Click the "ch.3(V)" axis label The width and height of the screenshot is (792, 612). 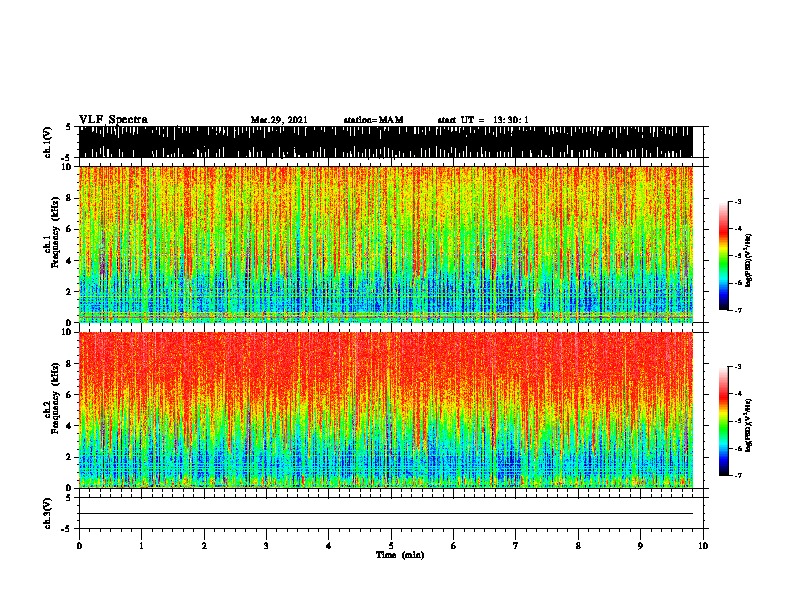[x=47, y=513]
